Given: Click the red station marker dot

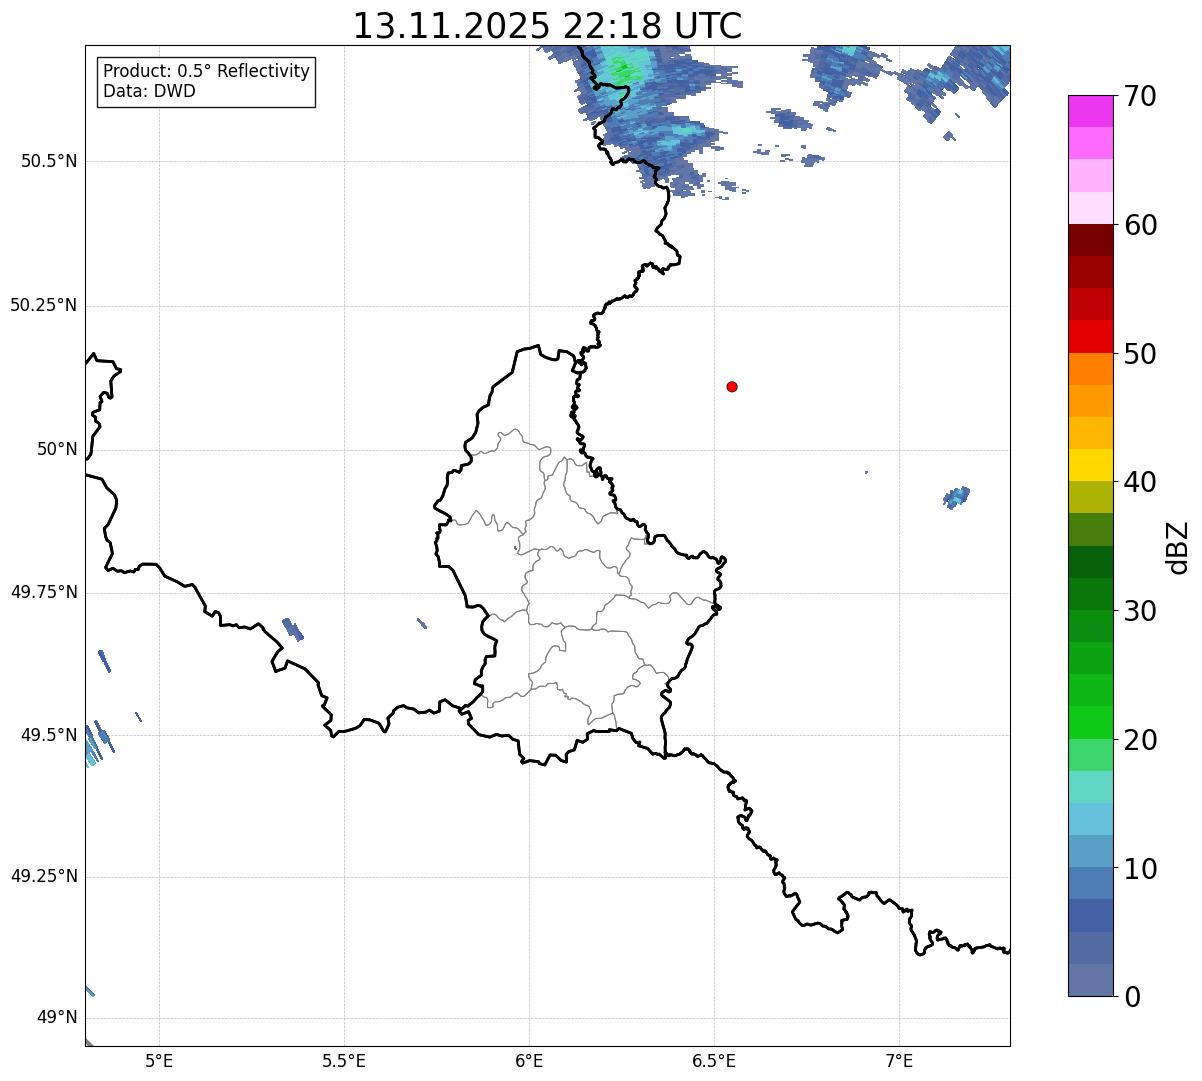Looking at the screenshot, I should 732,386.
